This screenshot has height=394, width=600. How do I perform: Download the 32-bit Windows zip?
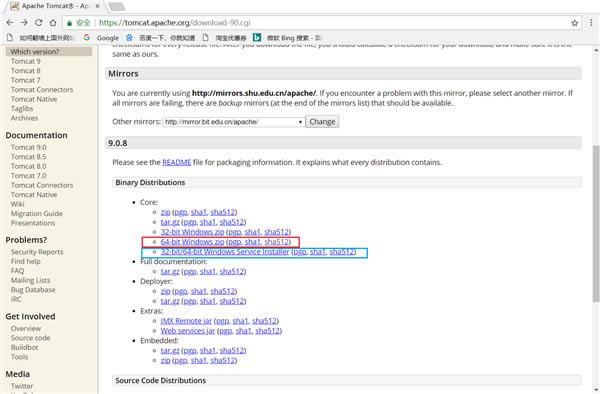click(192, 232)
